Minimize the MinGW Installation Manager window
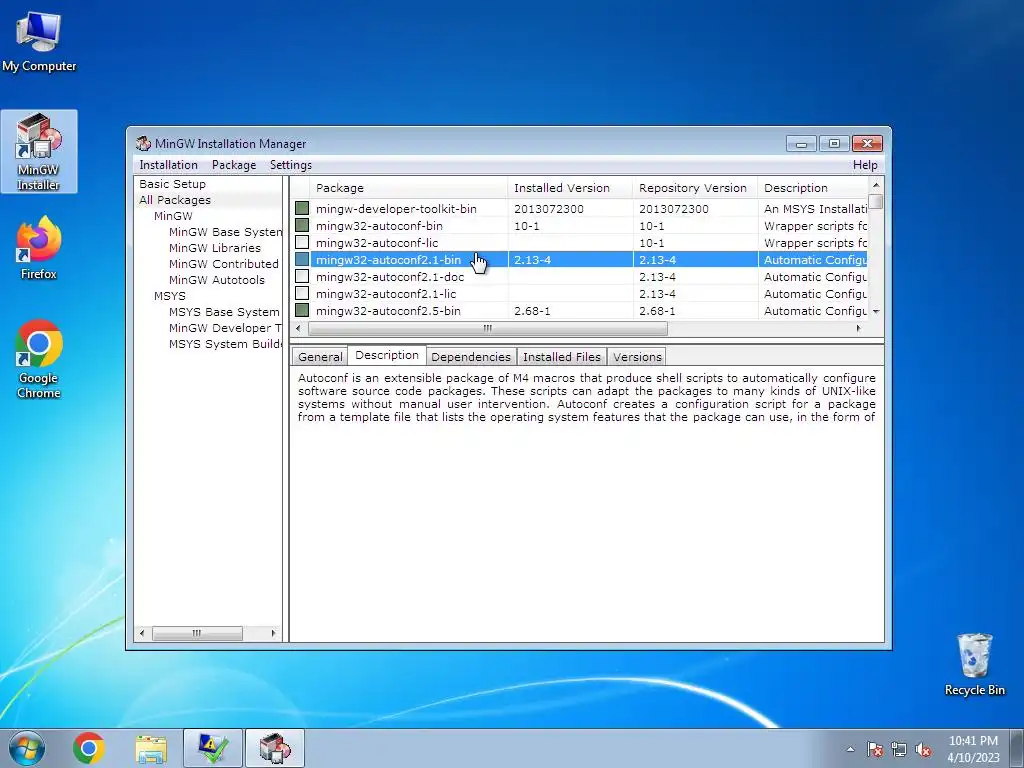 (801, 143)
